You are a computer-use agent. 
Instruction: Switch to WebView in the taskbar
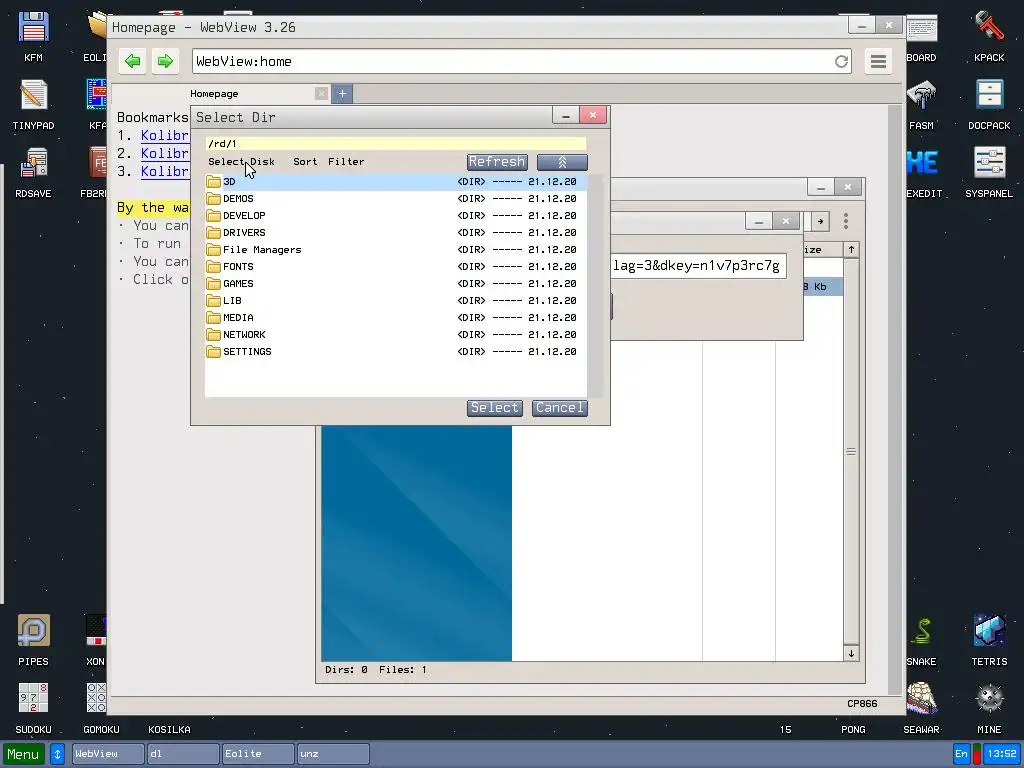pos(108,754)
